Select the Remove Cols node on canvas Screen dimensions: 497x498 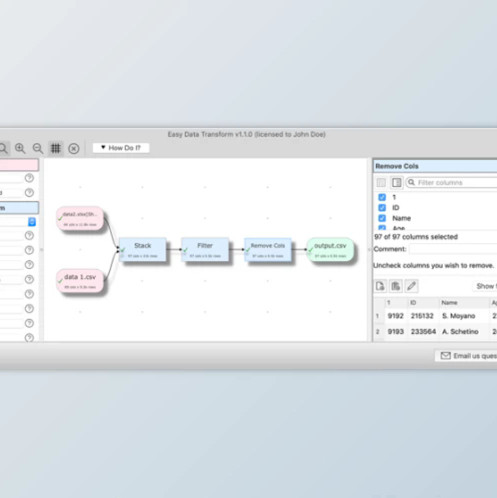268,250
